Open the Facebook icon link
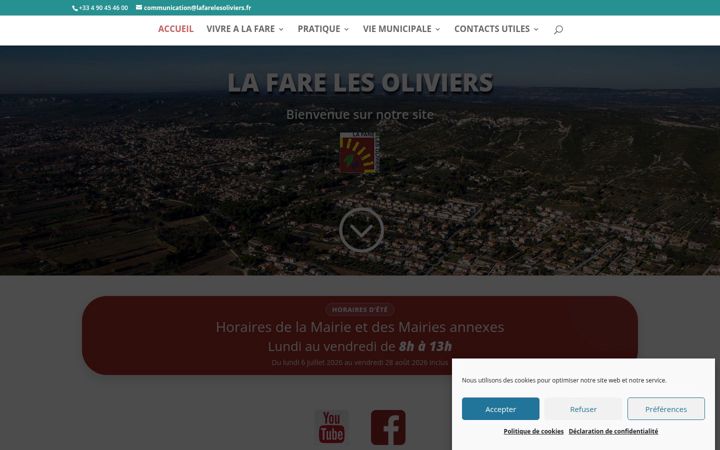This screenshot has height=450, width=720. [x=388, y=428]
